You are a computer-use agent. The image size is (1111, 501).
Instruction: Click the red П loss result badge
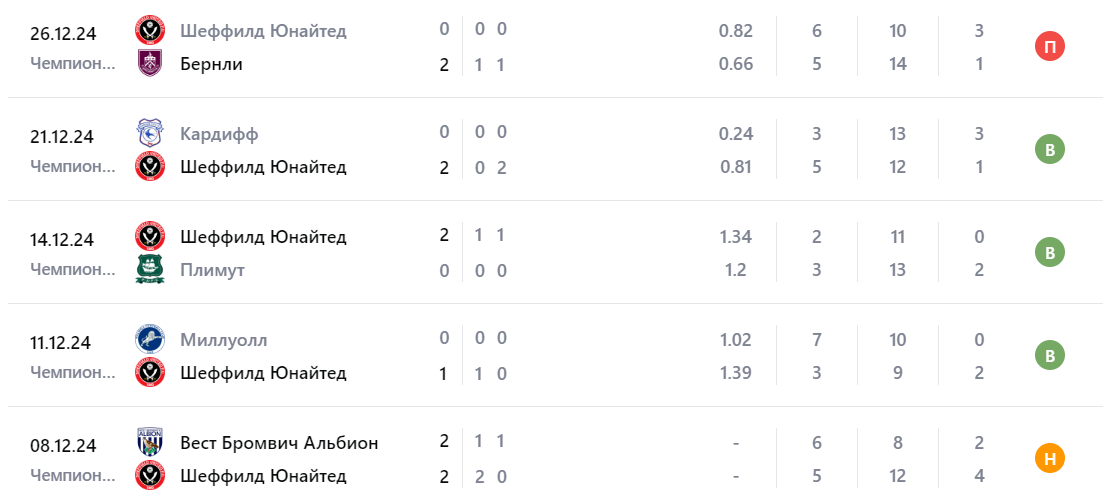(x=1050, y=47)
